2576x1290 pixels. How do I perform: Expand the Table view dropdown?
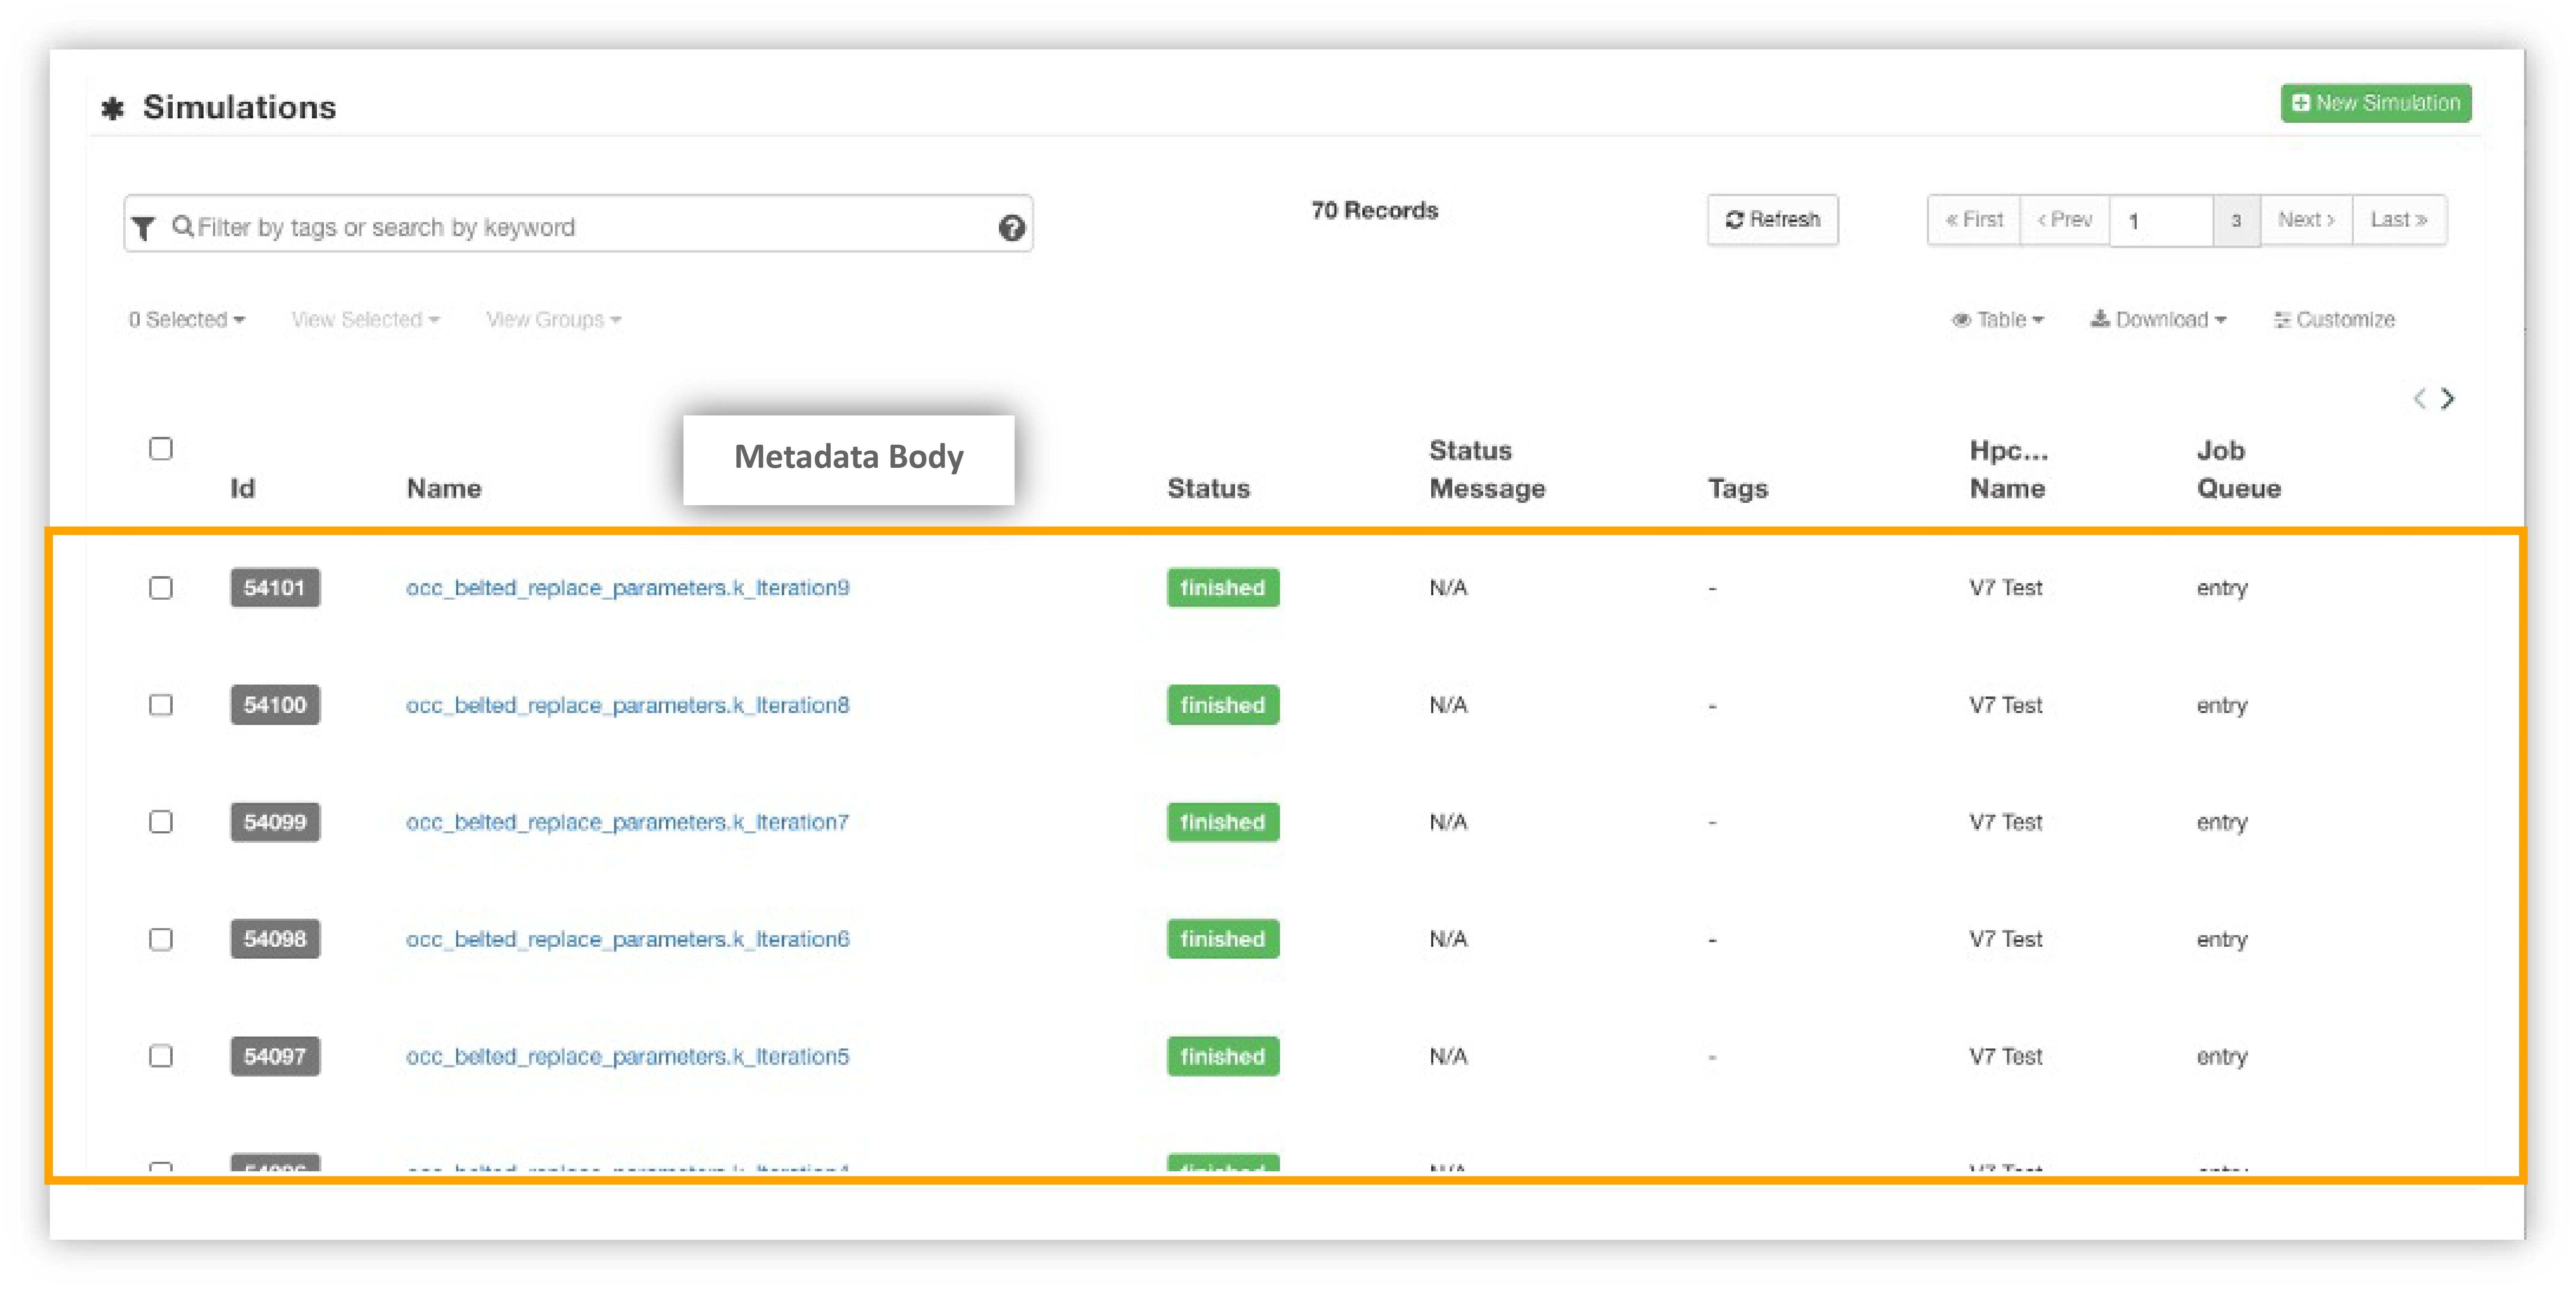[x=1997, y=320]
